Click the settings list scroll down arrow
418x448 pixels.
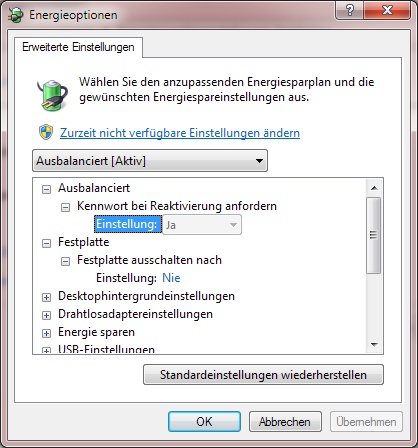[374, 344]
